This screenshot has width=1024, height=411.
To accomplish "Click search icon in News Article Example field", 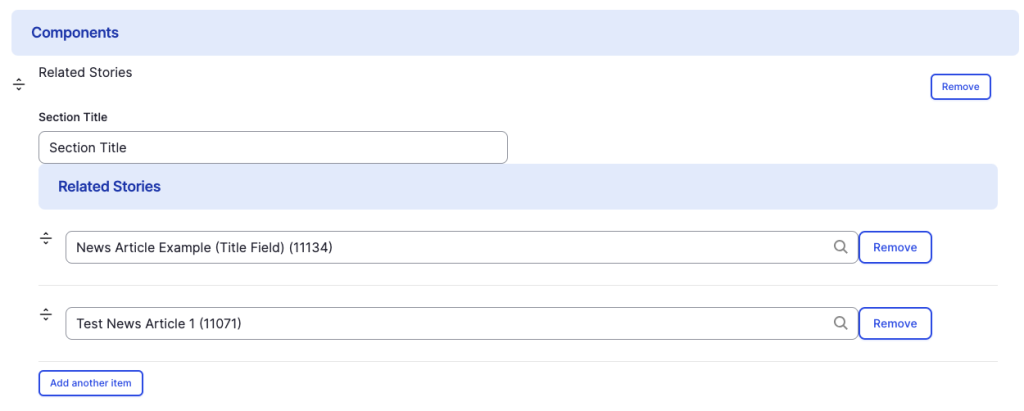I will click(841, 247).
